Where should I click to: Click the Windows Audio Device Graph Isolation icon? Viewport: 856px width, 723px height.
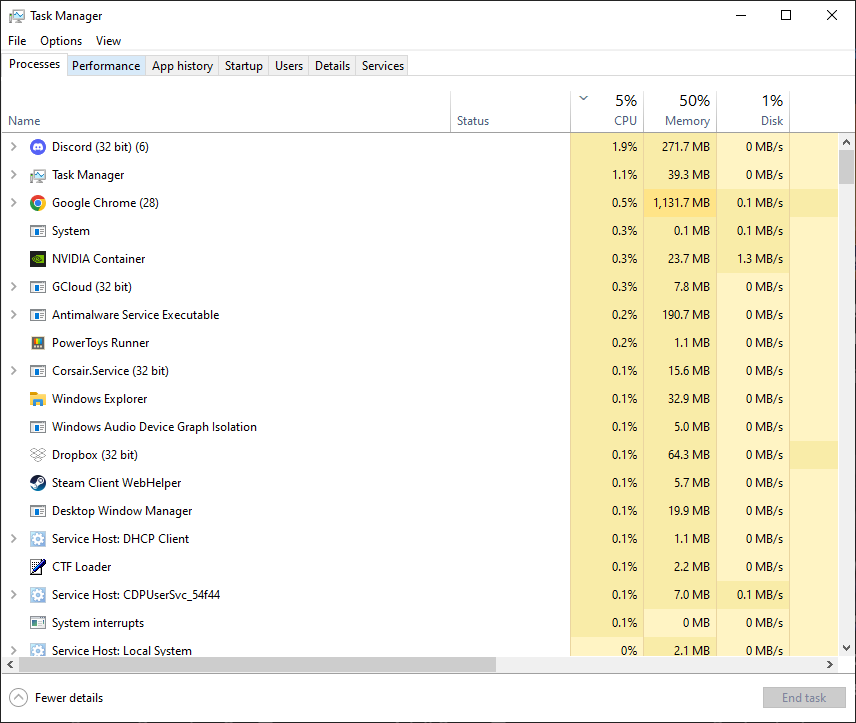[38, 427]
